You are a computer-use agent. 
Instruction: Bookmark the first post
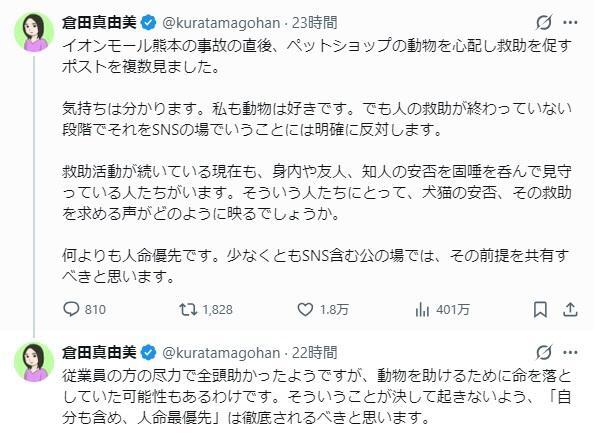click(x=540, y=309)
